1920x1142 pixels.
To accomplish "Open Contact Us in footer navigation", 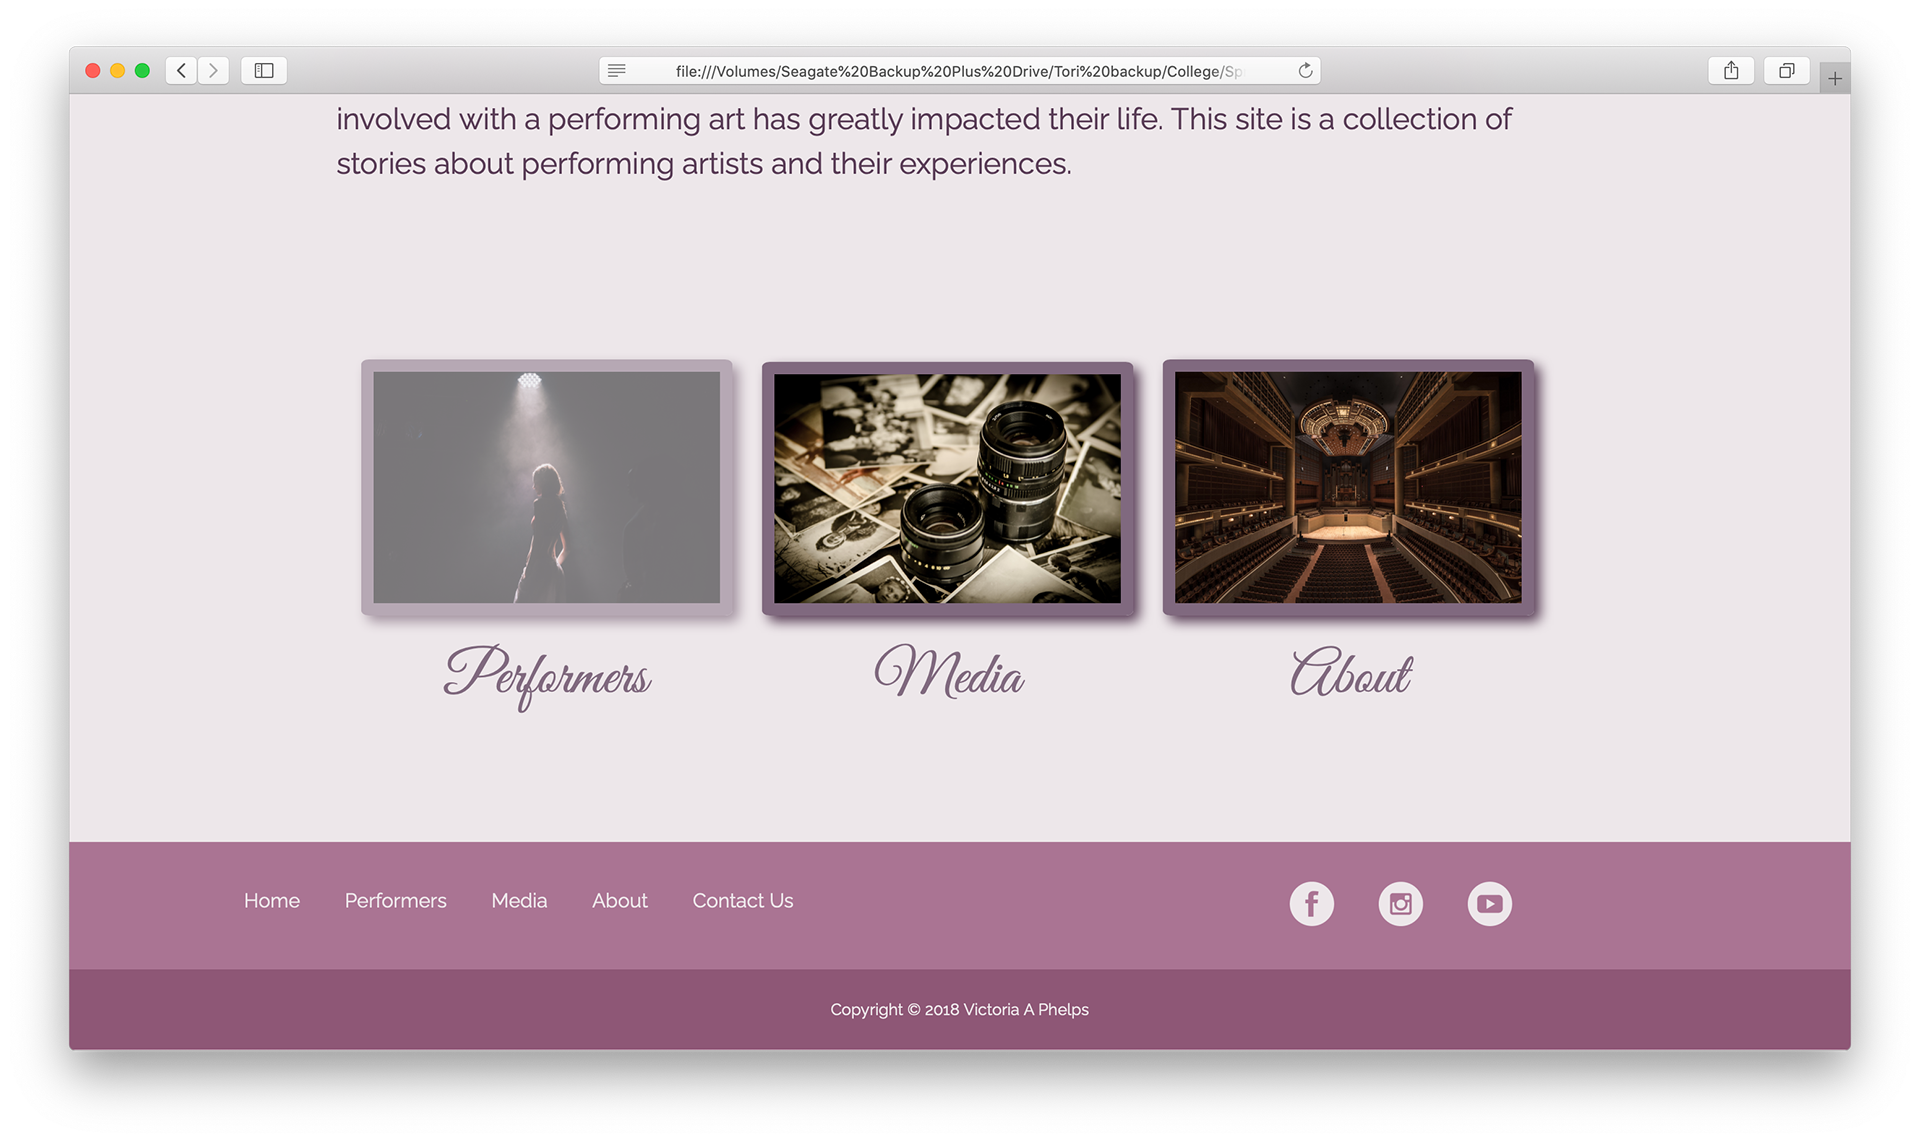I will click(x=743, y=900).
